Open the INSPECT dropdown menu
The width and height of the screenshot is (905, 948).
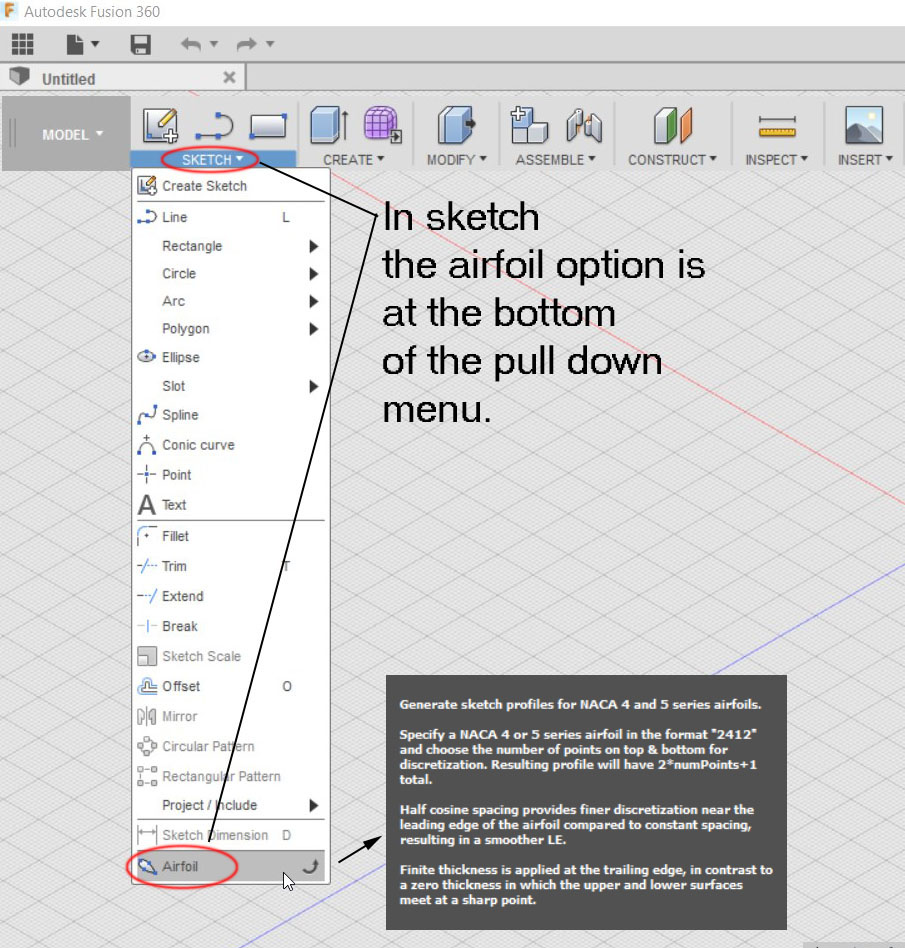click(776, 160)
